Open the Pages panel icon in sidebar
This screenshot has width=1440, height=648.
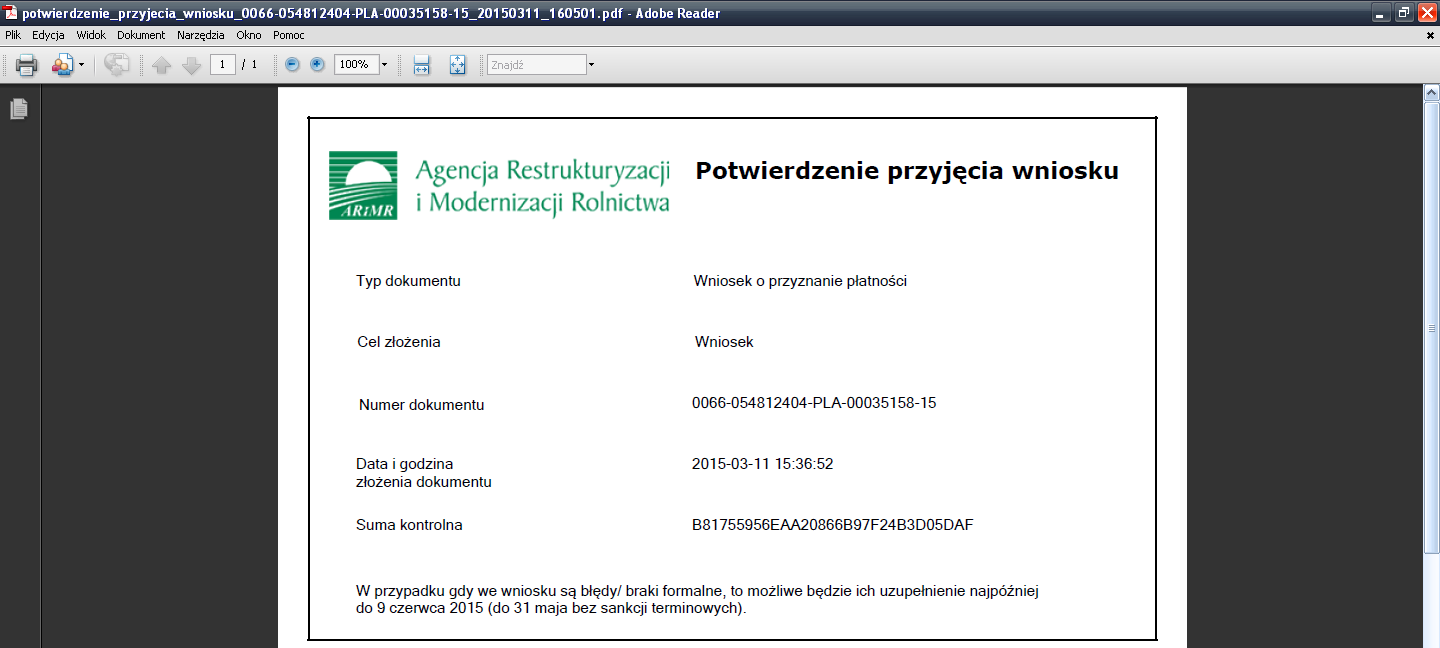click(x=19, y=109)
